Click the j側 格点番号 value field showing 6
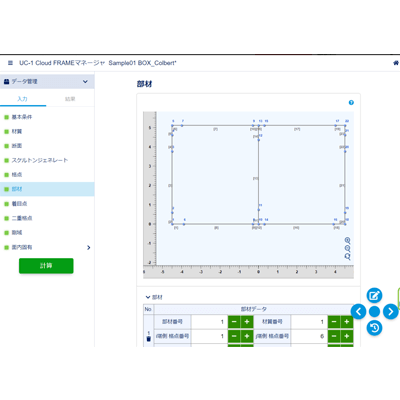The height and width of the screenshot is (400, 400). (x=309, y=336)
